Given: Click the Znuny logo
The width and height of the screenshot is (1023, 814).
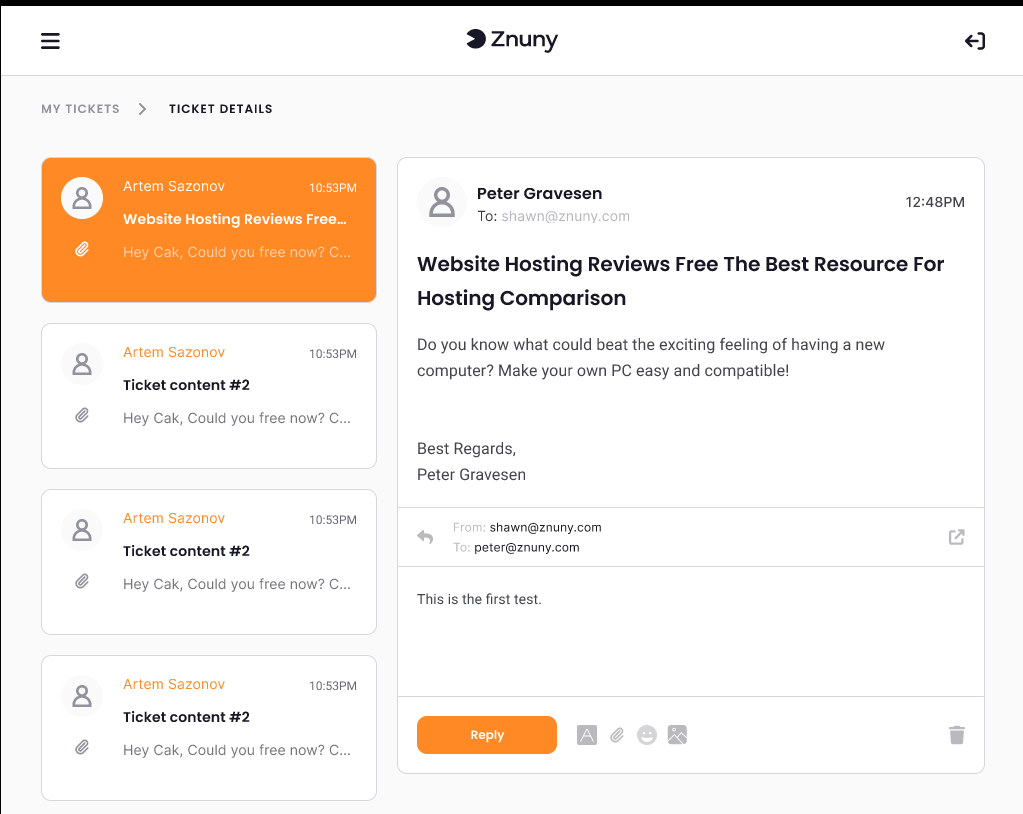Looking at the screenshot, I should [x=511, y=40].
